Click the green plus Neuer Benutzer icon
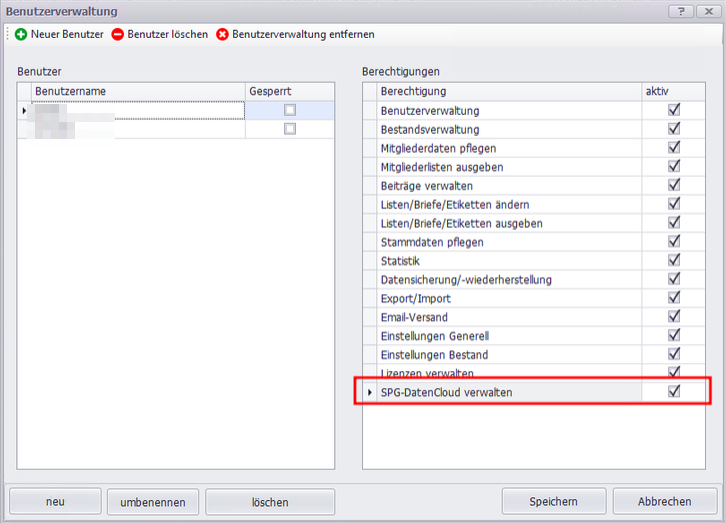 tap(21, 34)
